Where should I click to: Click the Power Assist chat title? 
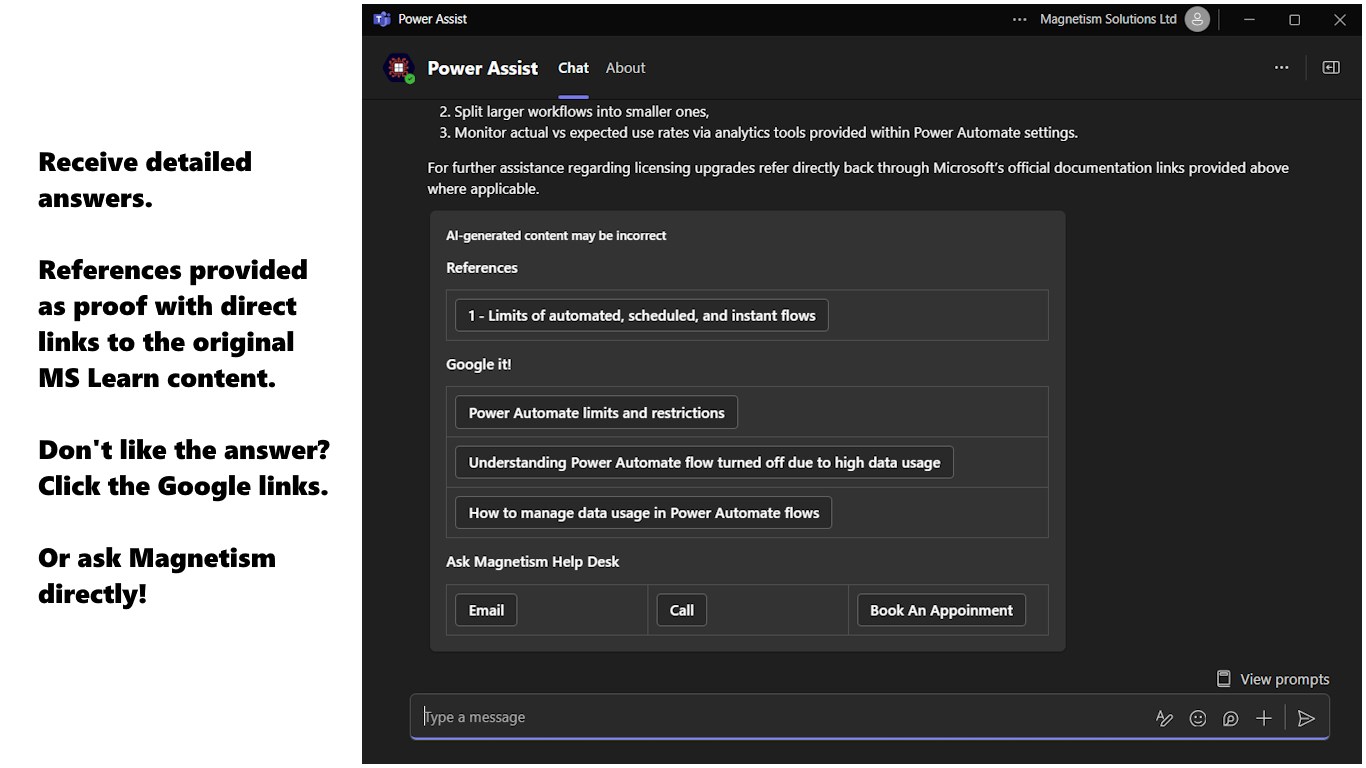pos(483,68)
